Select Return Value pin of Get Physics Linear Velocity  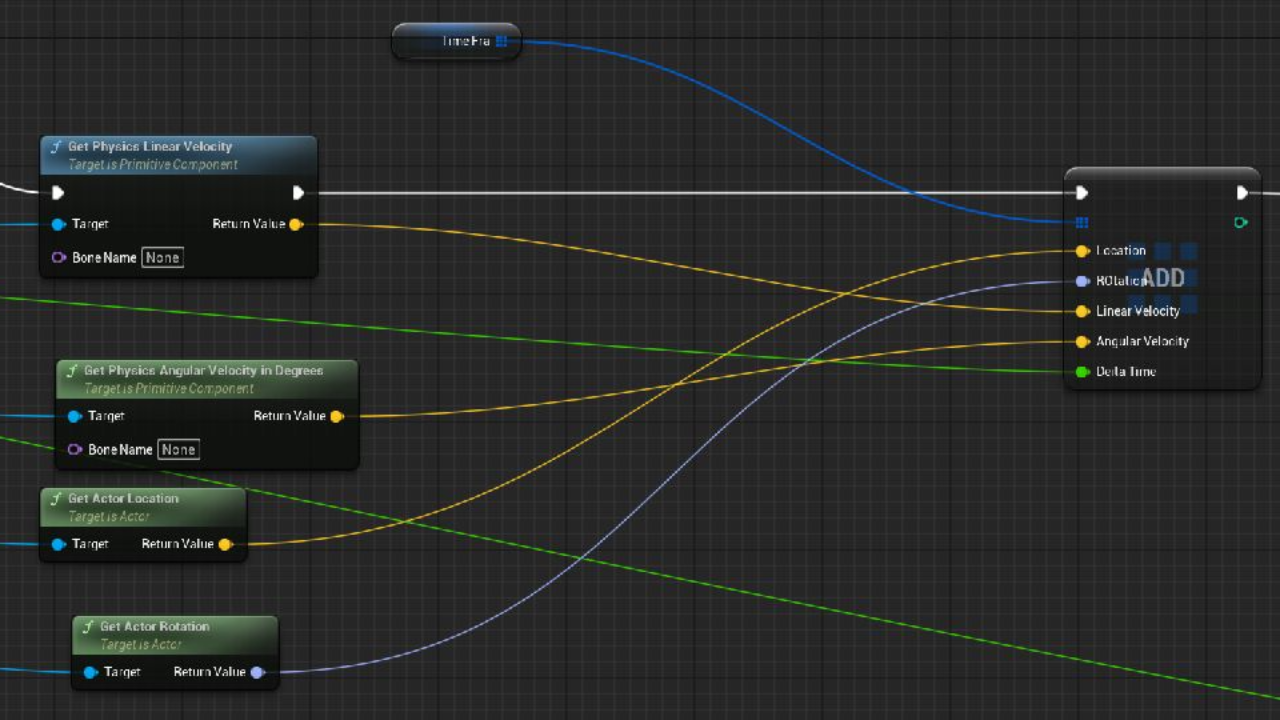(x=296, y=224)
